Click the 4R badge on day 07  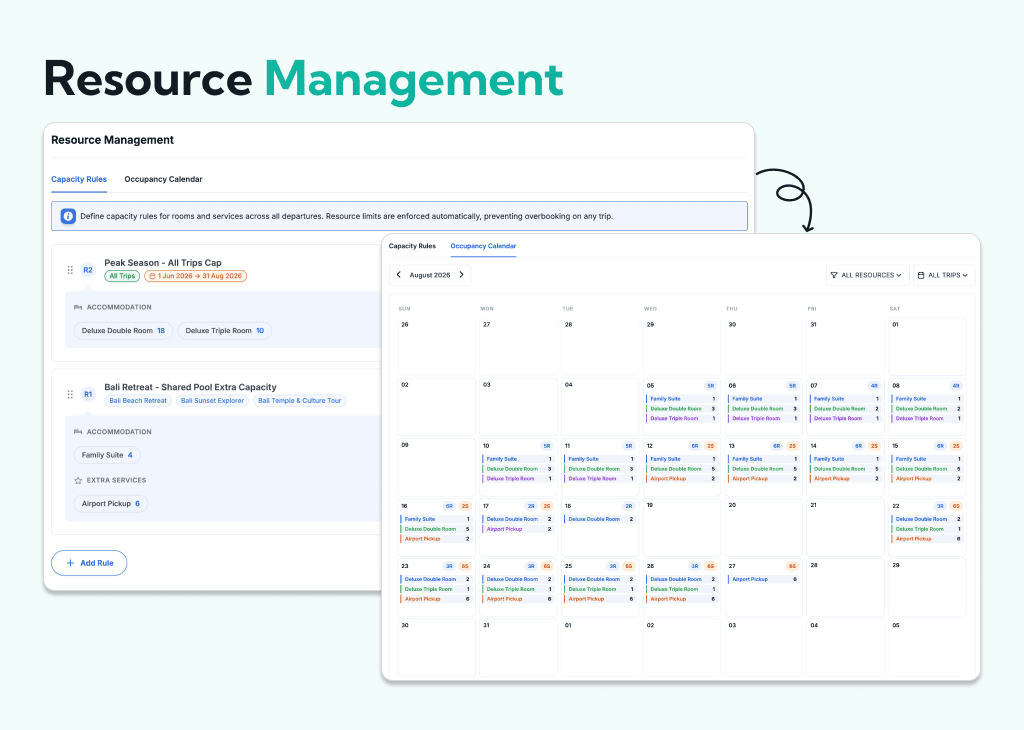(874, 386)
